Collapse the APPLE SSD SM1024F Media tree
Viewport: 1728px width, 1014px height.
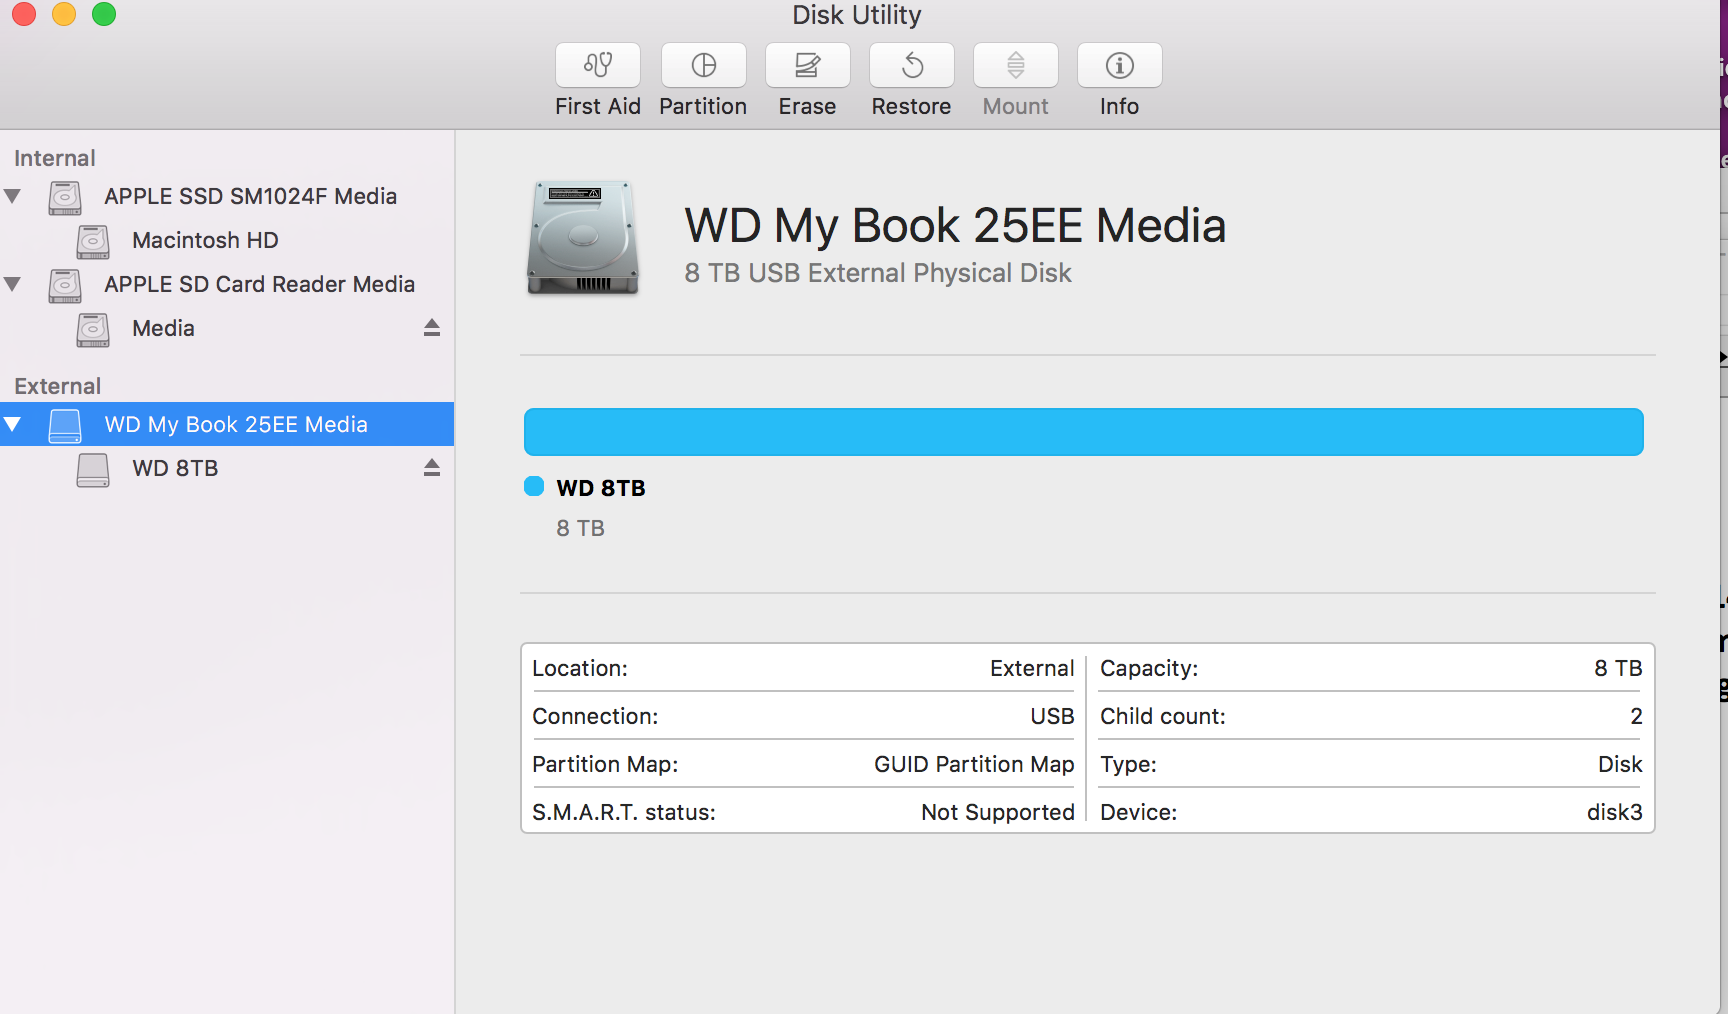[x=13, y=196]
